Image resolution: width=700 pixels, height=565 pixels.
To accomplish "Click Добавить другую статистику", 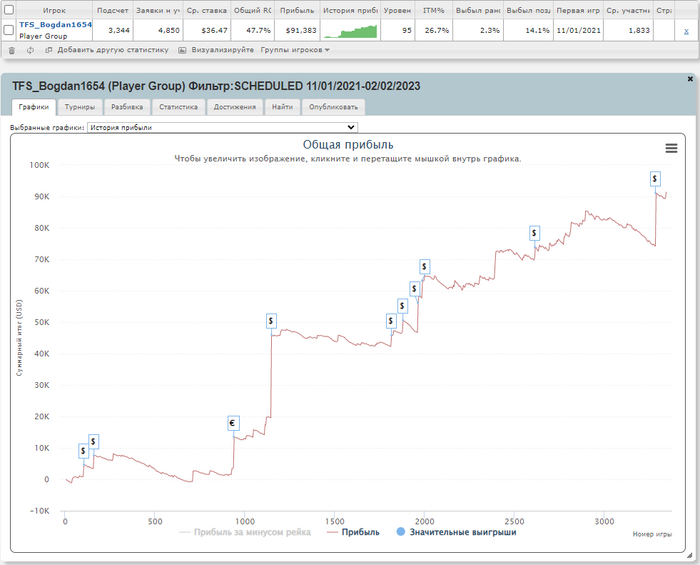I will 113,50.
